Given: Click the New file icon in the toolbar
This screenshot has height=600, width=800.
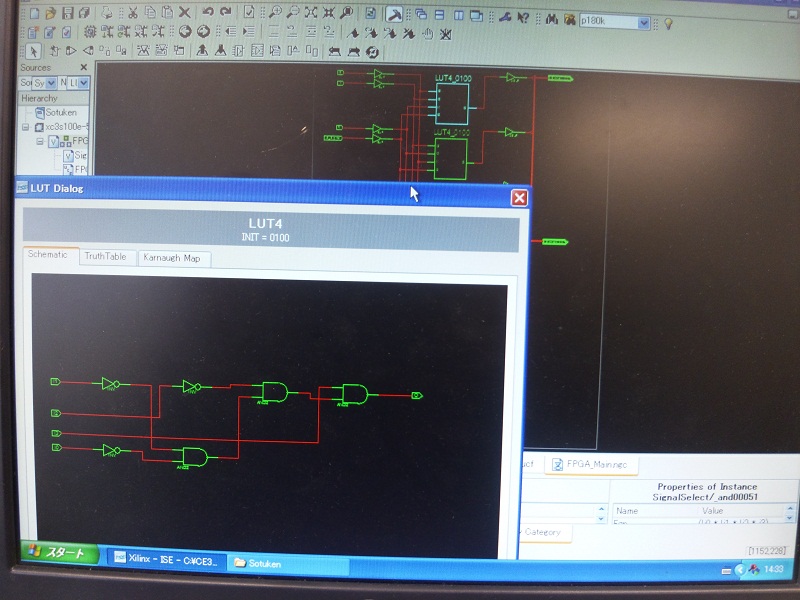Looking at the screenshot, I should (x=34, y=13).
